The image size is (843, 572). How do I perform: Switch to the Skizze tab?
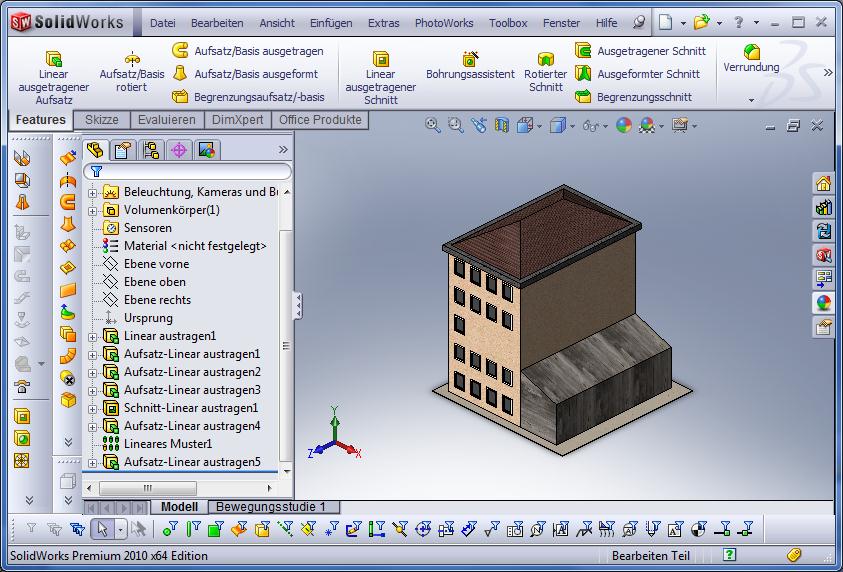(101, 120)
